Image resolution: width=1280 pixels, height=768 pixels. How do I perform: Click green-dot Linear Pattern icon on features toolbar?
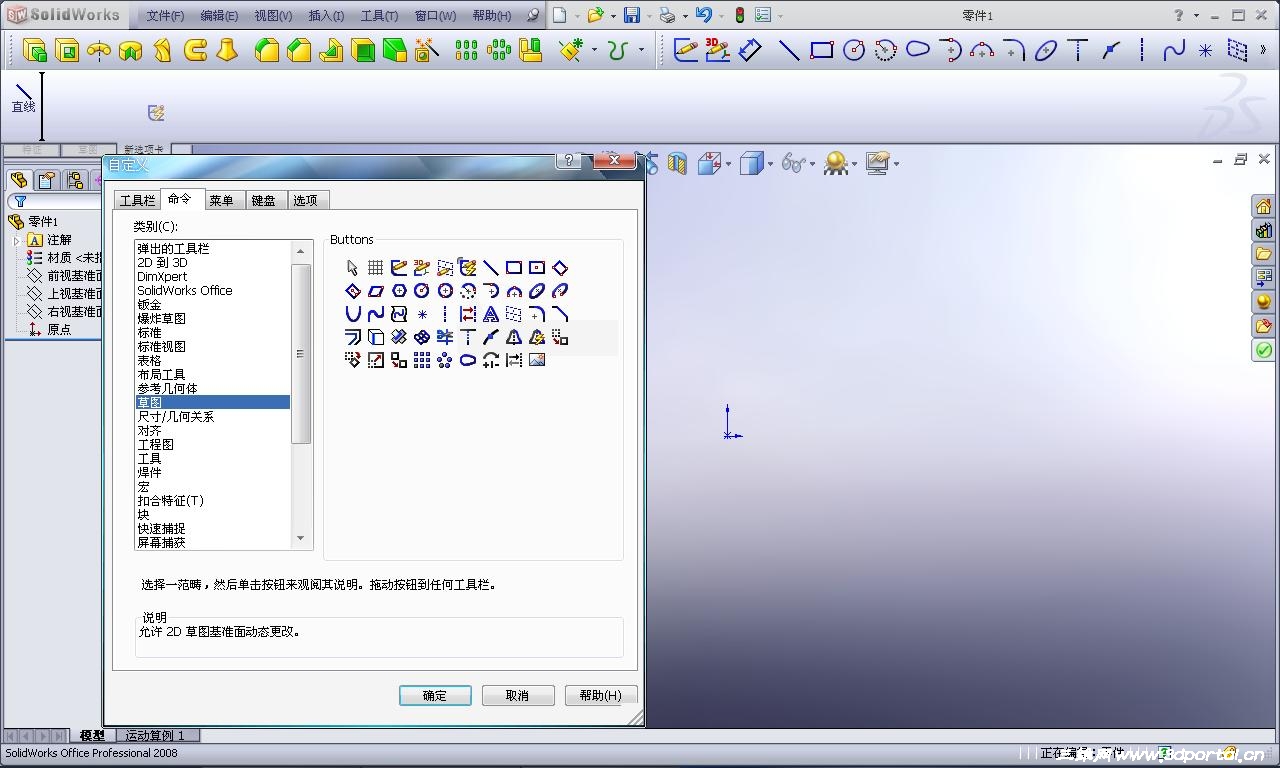[x=466, y=50]
